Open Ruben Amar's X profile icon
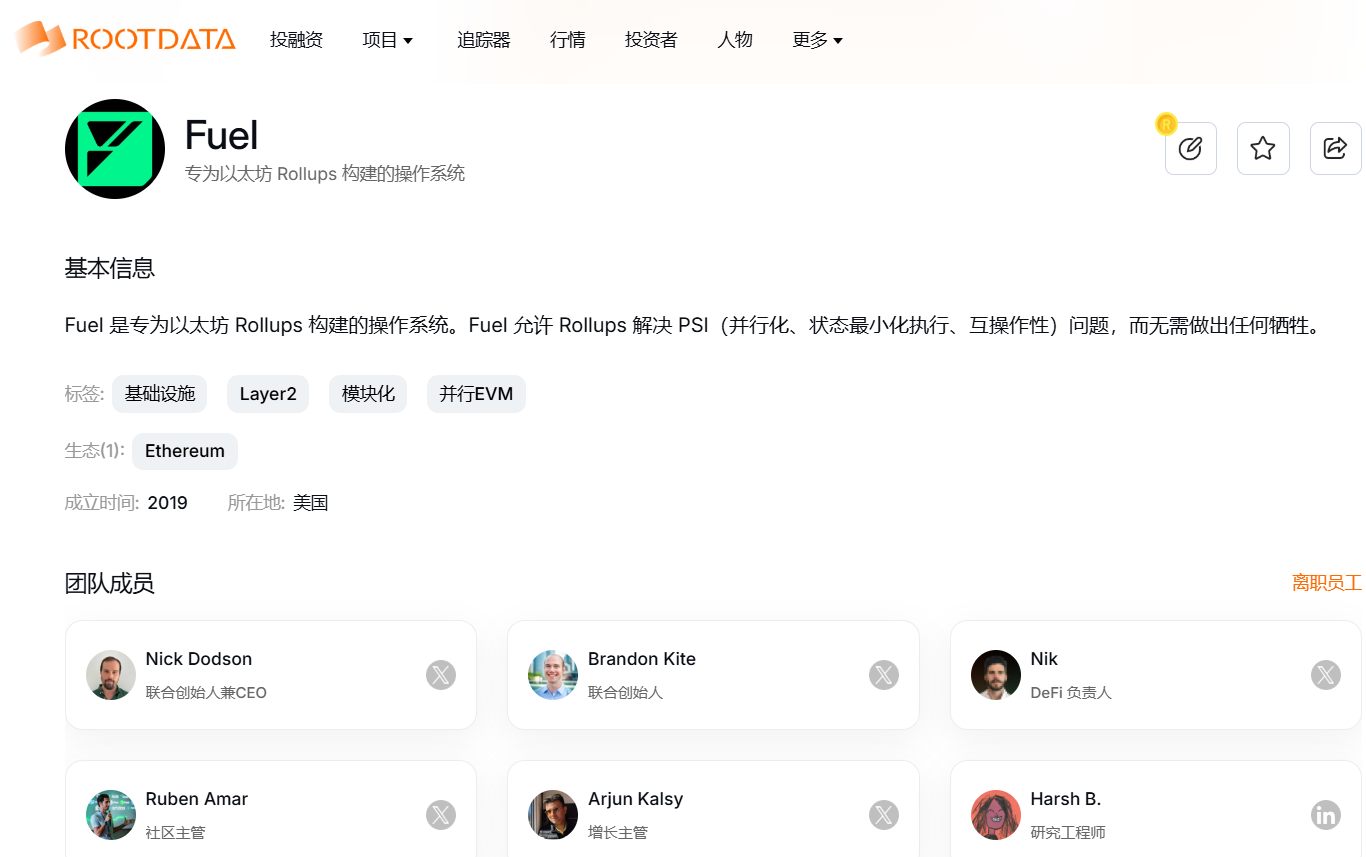 pos(441,815)
